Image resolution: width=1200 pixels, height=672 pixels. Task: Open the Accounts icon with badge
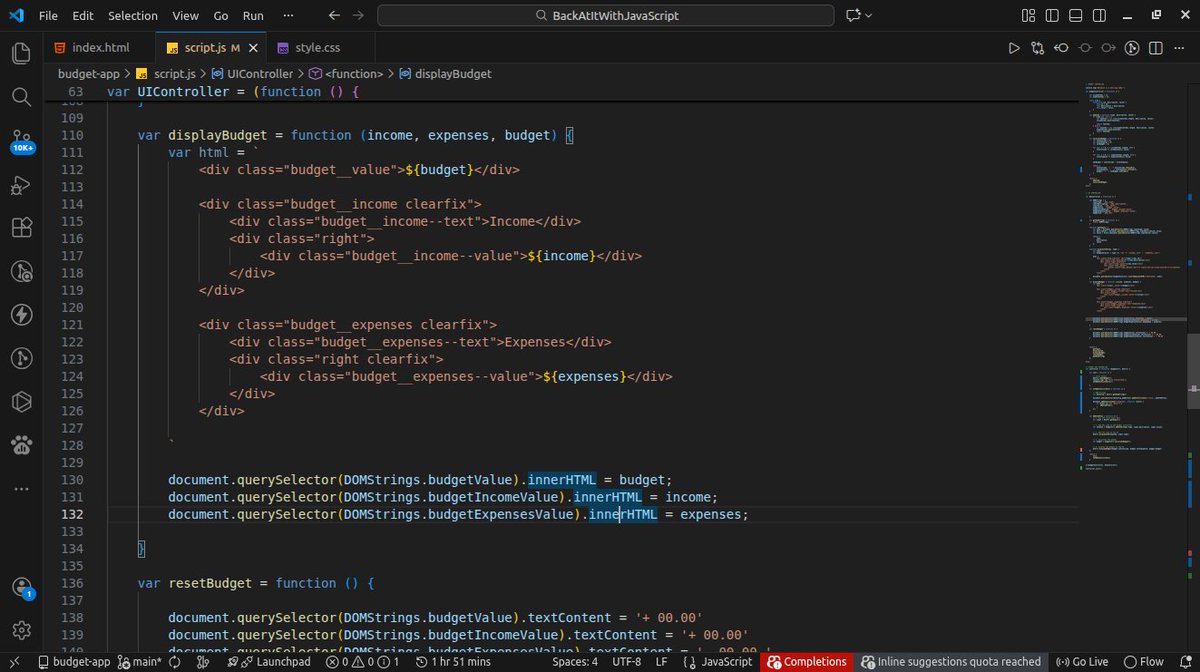(x=21, y=588)
